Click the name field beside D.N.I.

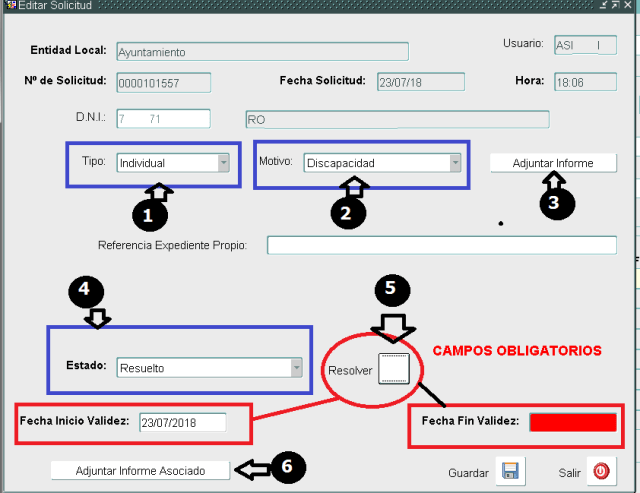click(x=396, y=119)
